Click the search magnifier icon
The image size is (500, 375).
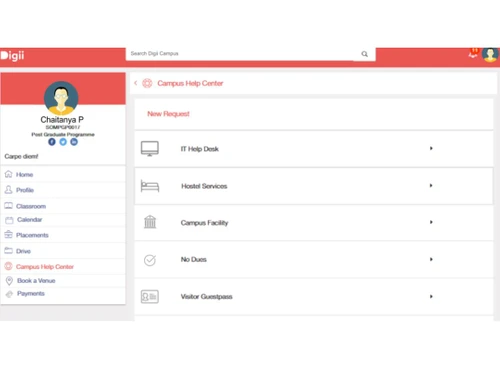365,54
